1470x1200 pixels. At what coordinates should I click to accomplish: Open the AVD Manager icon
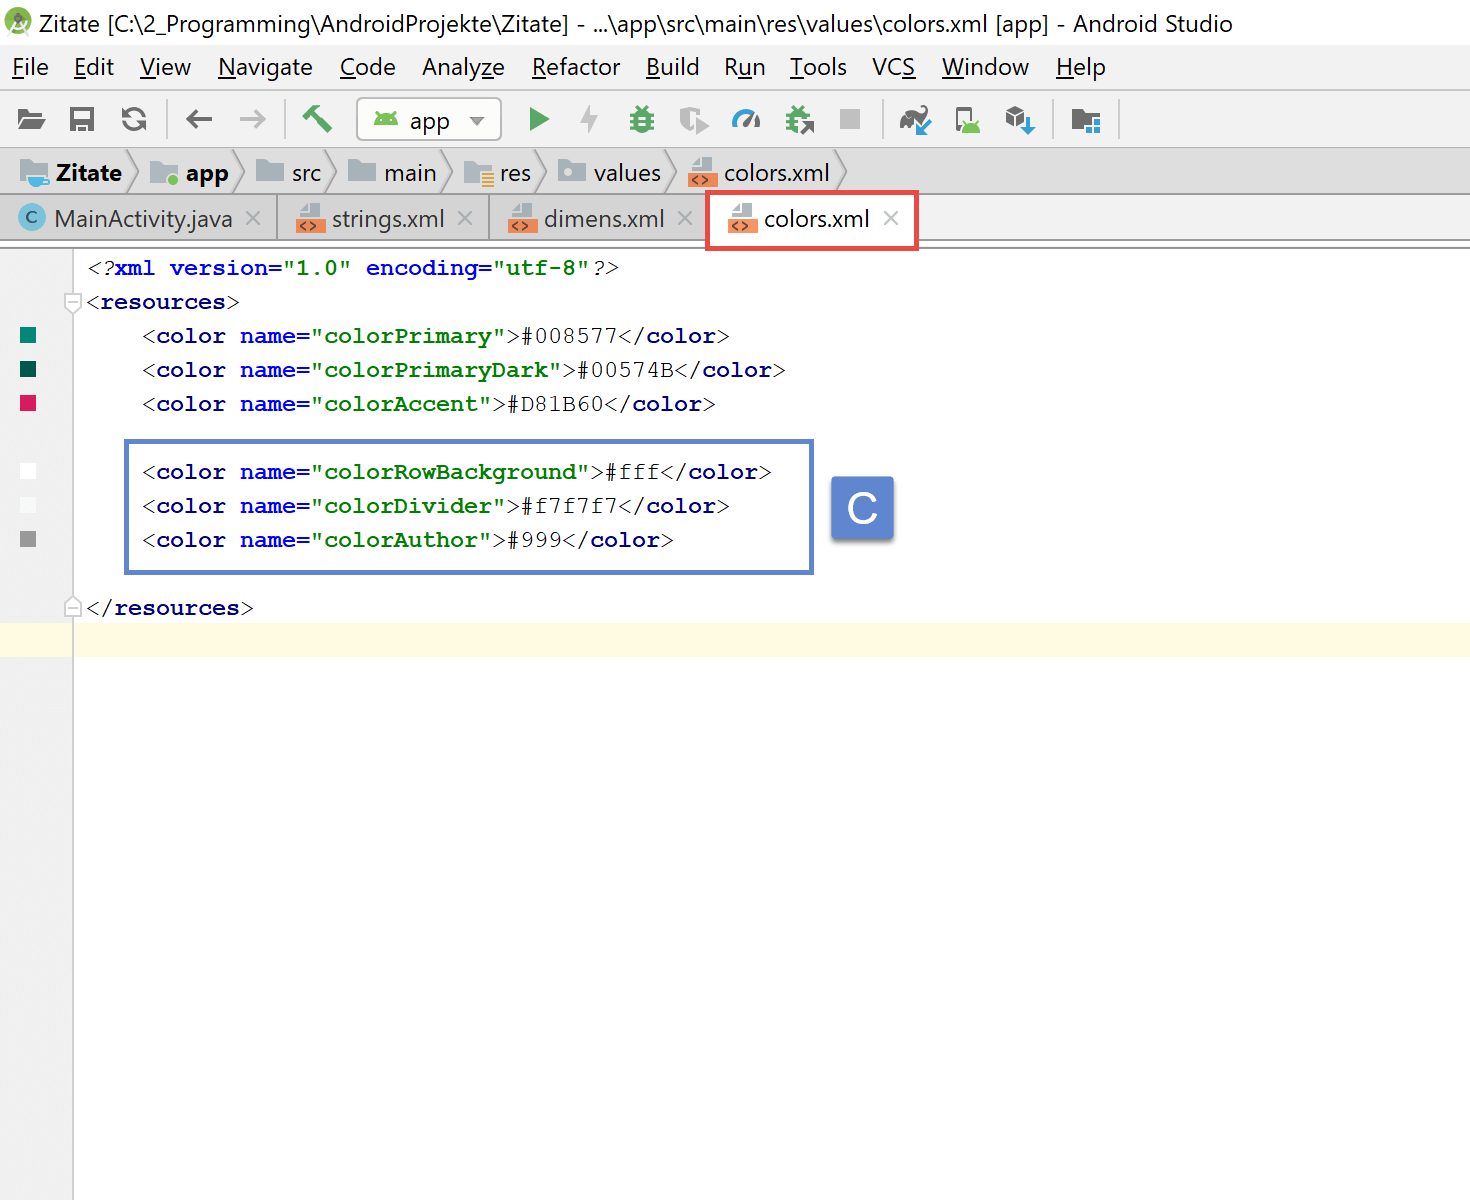tap(967, 120)
